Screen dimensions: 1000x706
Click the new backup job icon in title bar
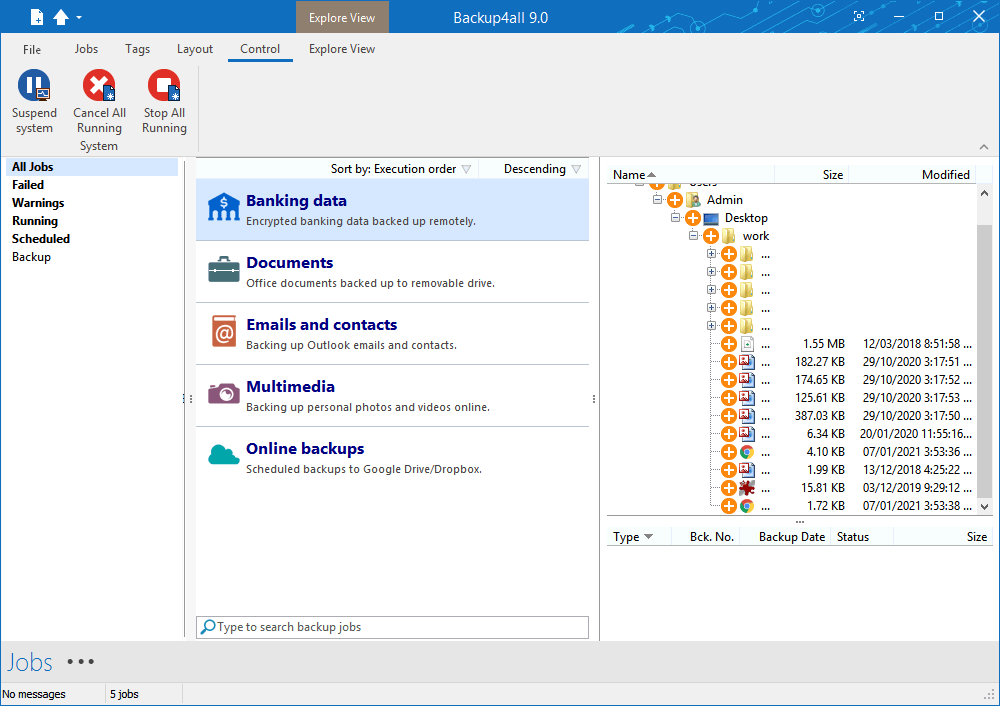37,17
